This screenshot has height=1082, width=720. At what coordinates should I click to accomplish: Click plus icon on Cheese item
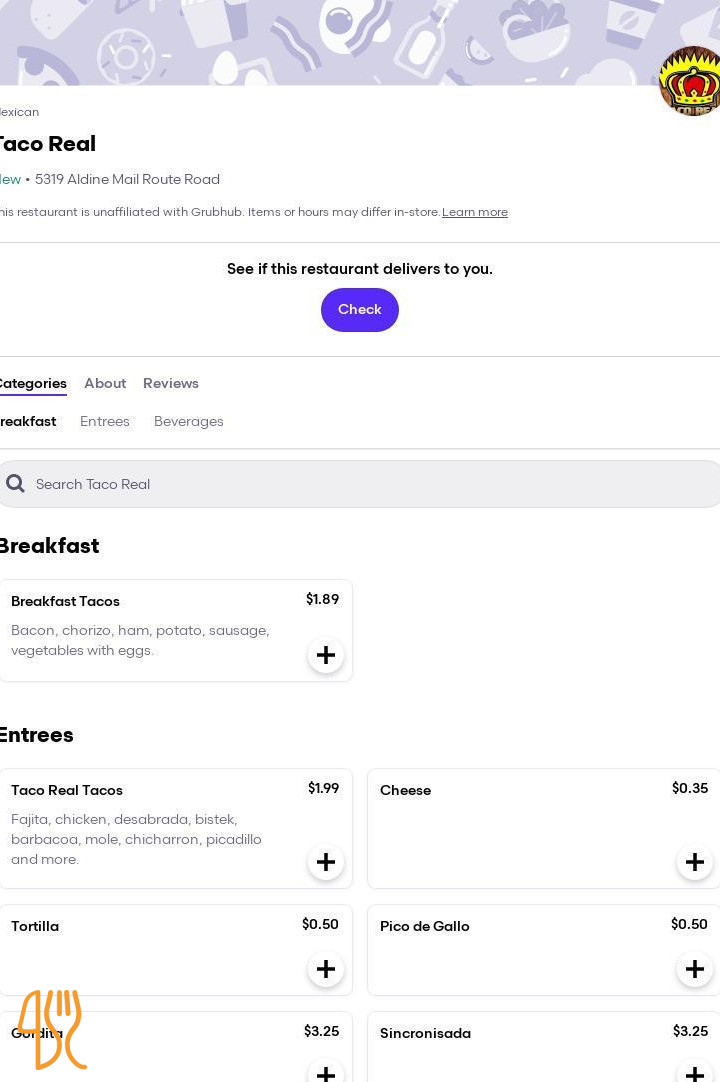click(x=694, y=862)
